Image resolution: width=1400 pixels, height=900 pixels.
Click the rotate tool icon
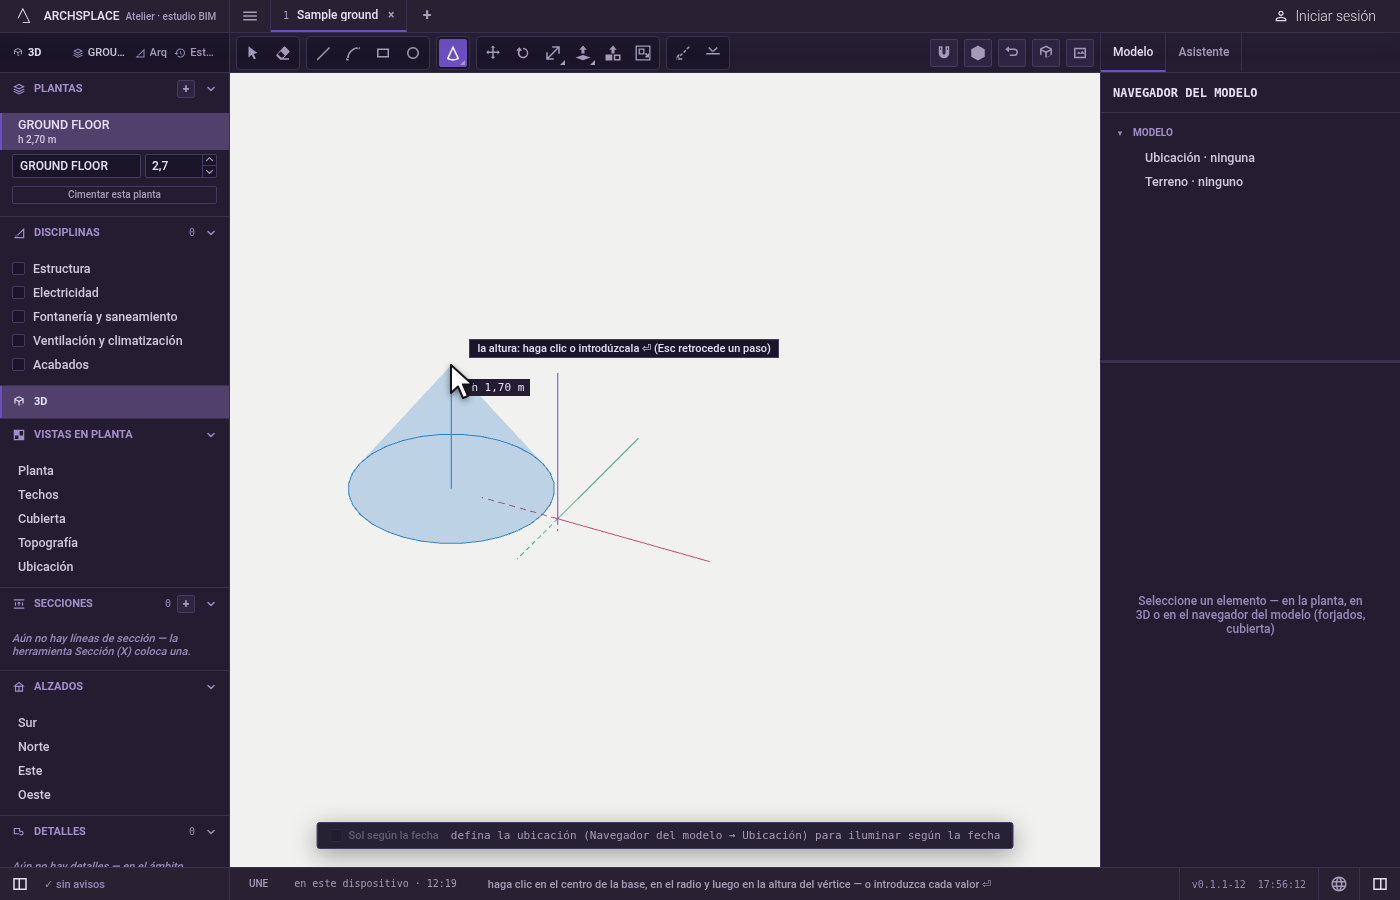[x=523, y=53]
